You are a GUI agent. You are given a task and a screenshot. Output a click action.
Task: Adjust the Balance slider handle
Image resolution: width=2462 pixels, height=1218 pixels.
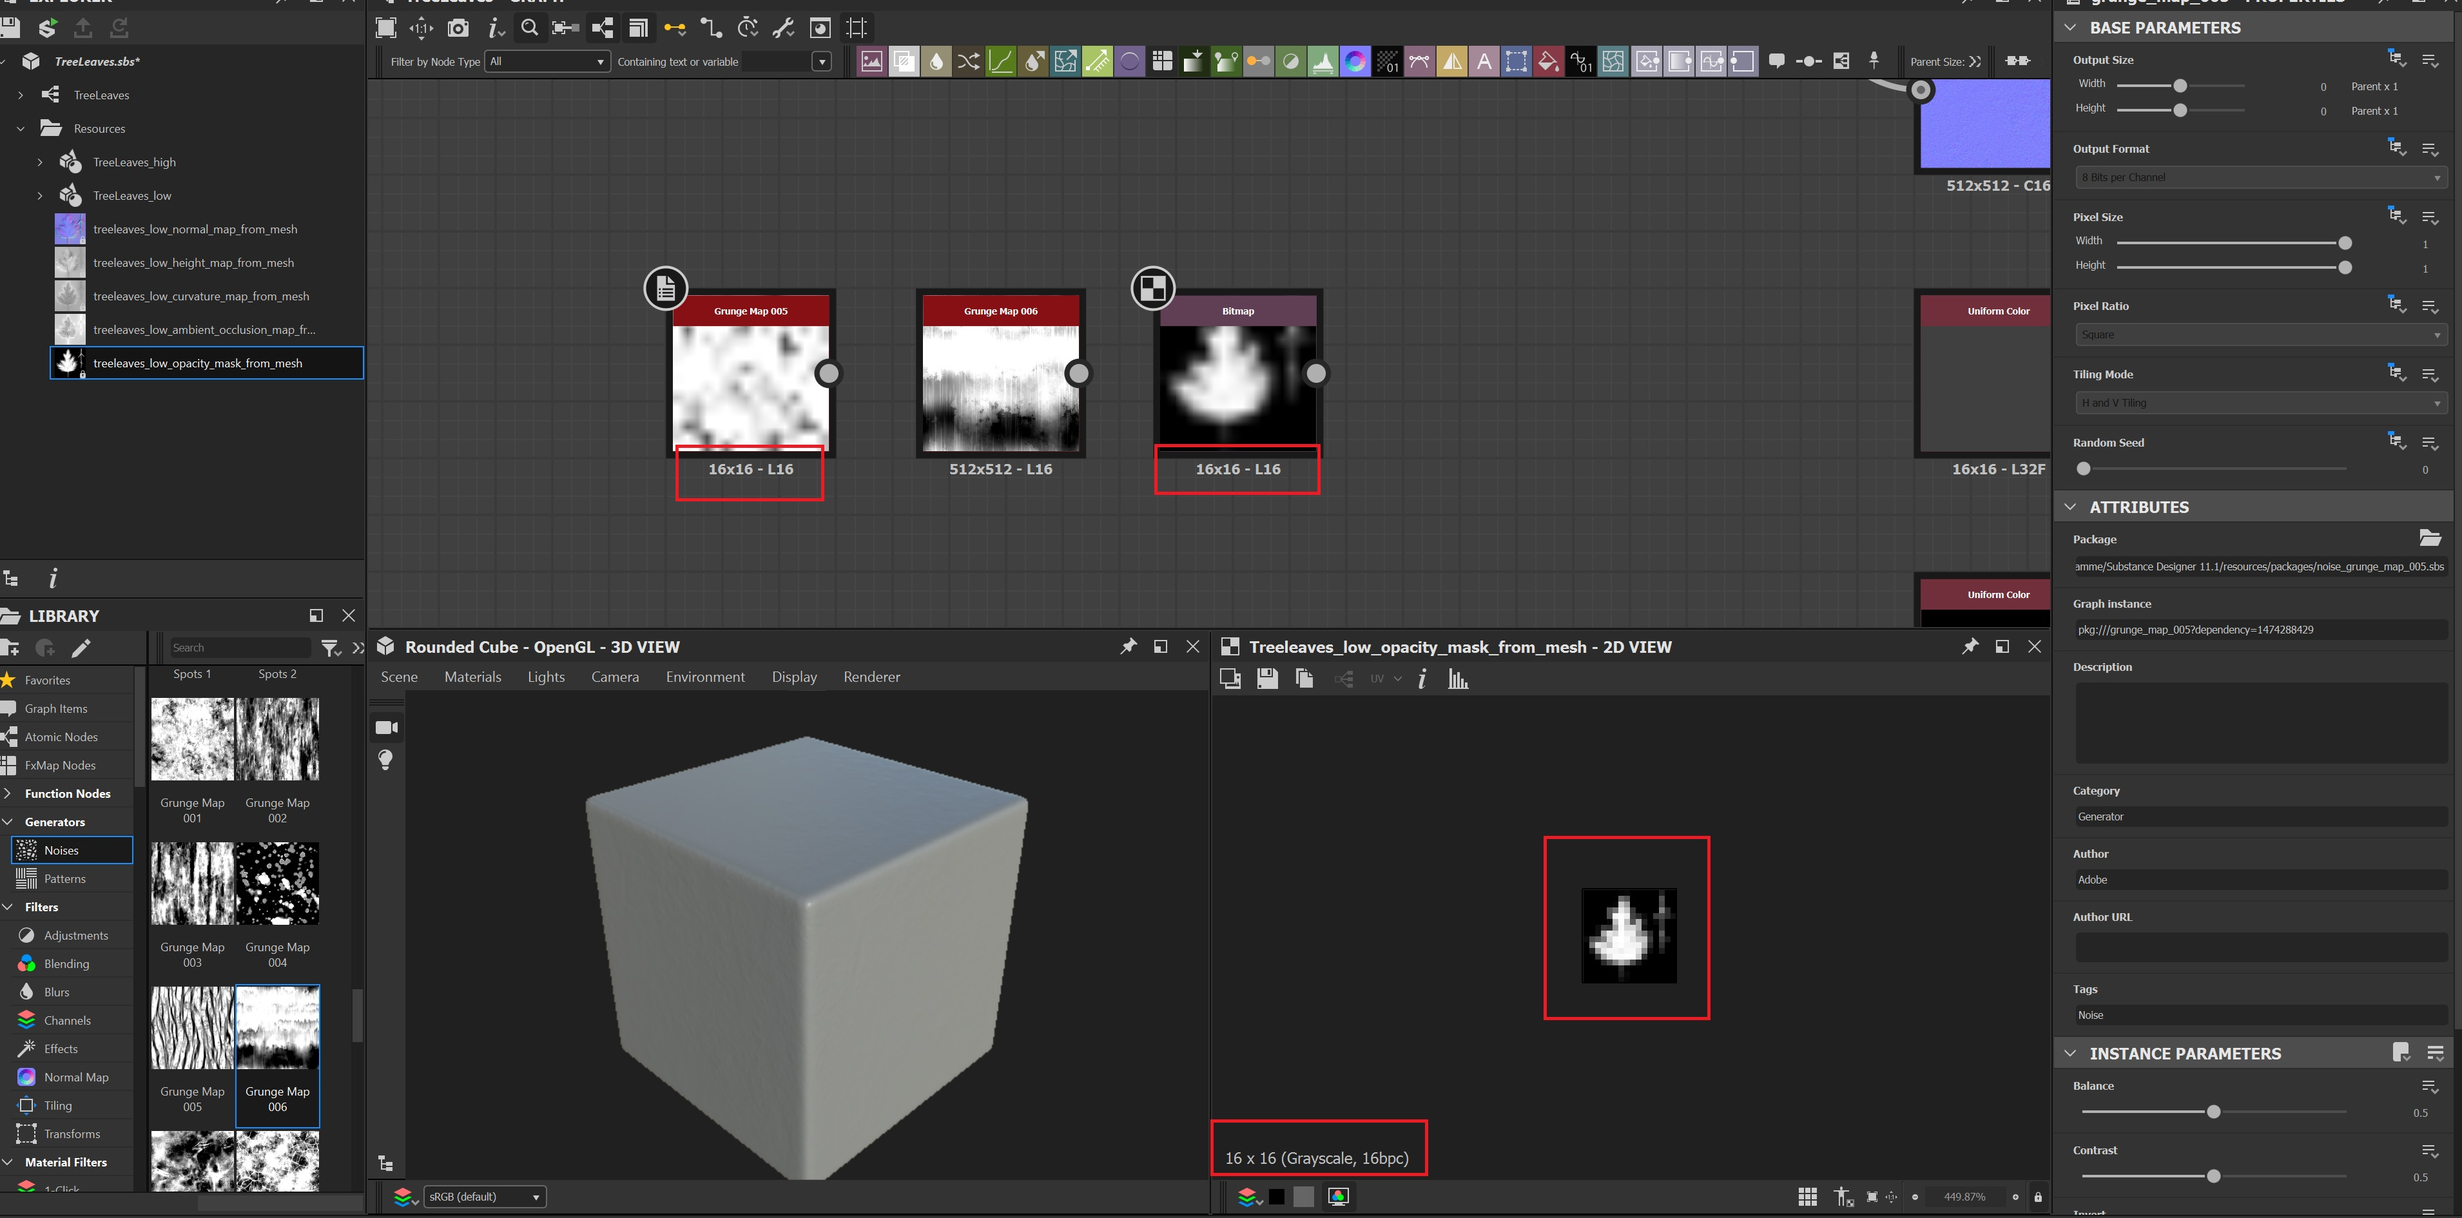coord(2213,1112)
